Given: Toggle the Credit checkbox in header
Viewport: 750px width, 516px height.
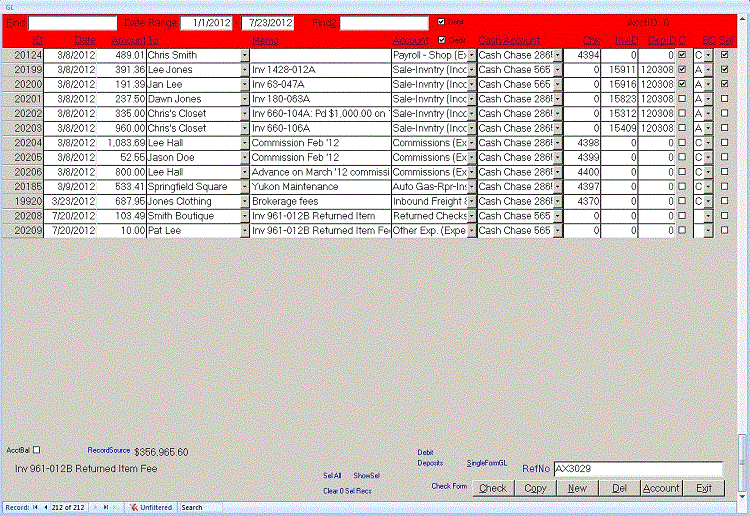Looking at the screenshot, I should pos(442,40).
